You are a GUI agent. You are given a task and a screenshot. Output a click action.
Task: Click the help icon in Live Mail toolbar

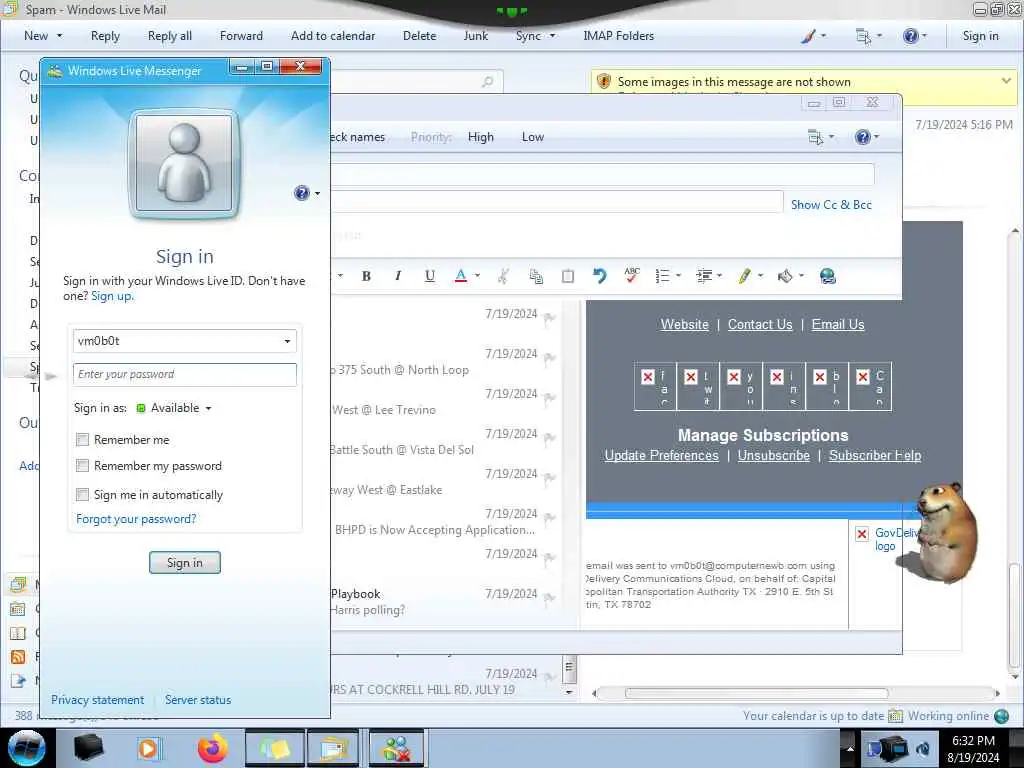click(910, 37)
